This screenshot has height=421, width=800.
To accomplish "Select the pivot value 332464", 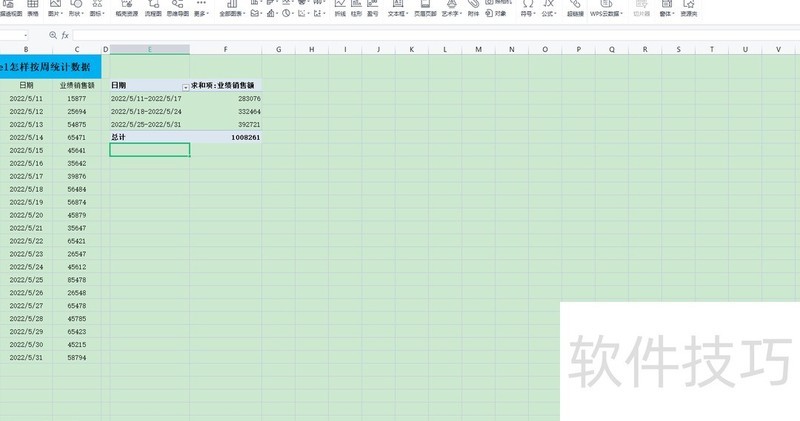I will click(226, 111).
